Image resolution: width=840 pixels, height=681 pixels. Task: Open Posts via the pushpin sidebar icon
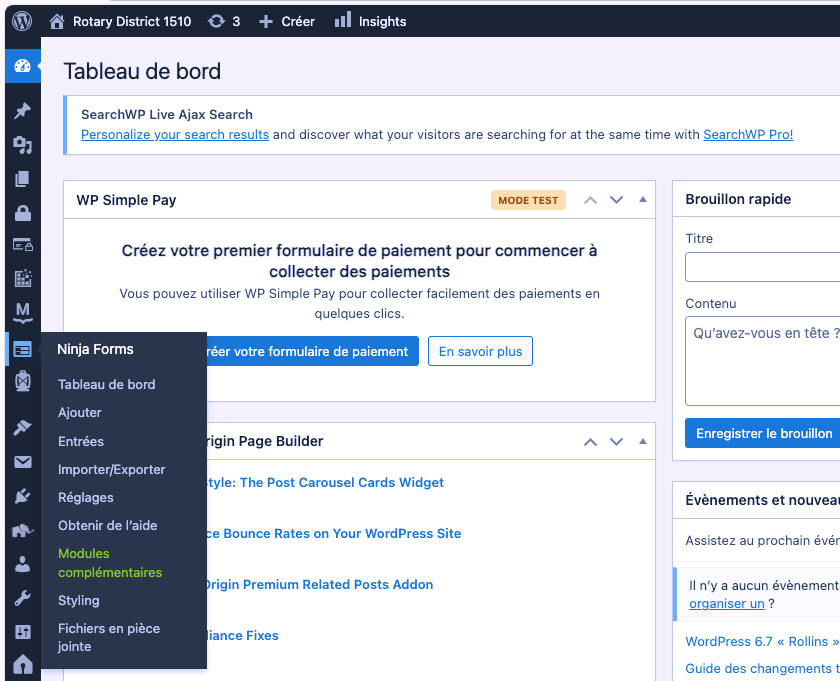(22, 111)
